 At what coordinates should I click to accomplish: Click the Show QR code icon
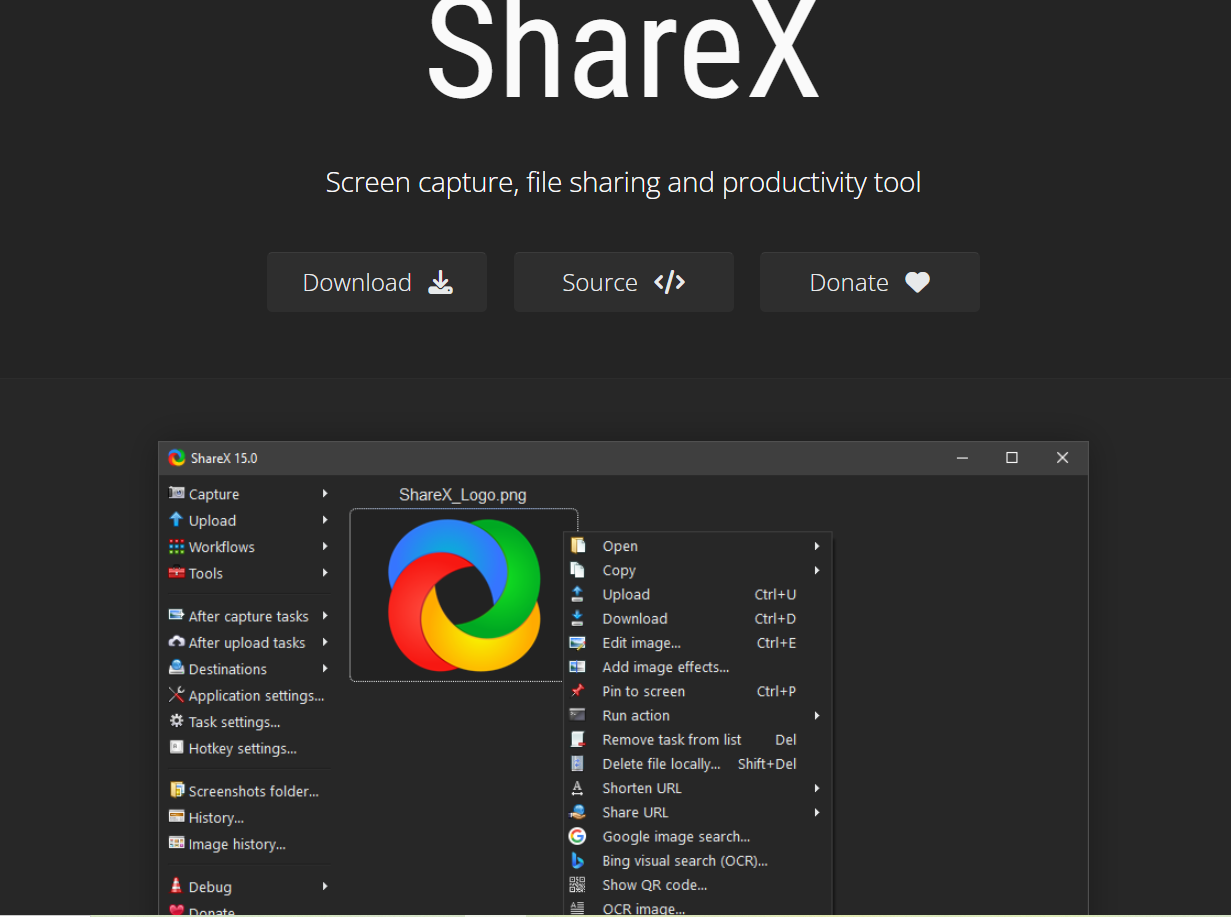click(577, 884)
